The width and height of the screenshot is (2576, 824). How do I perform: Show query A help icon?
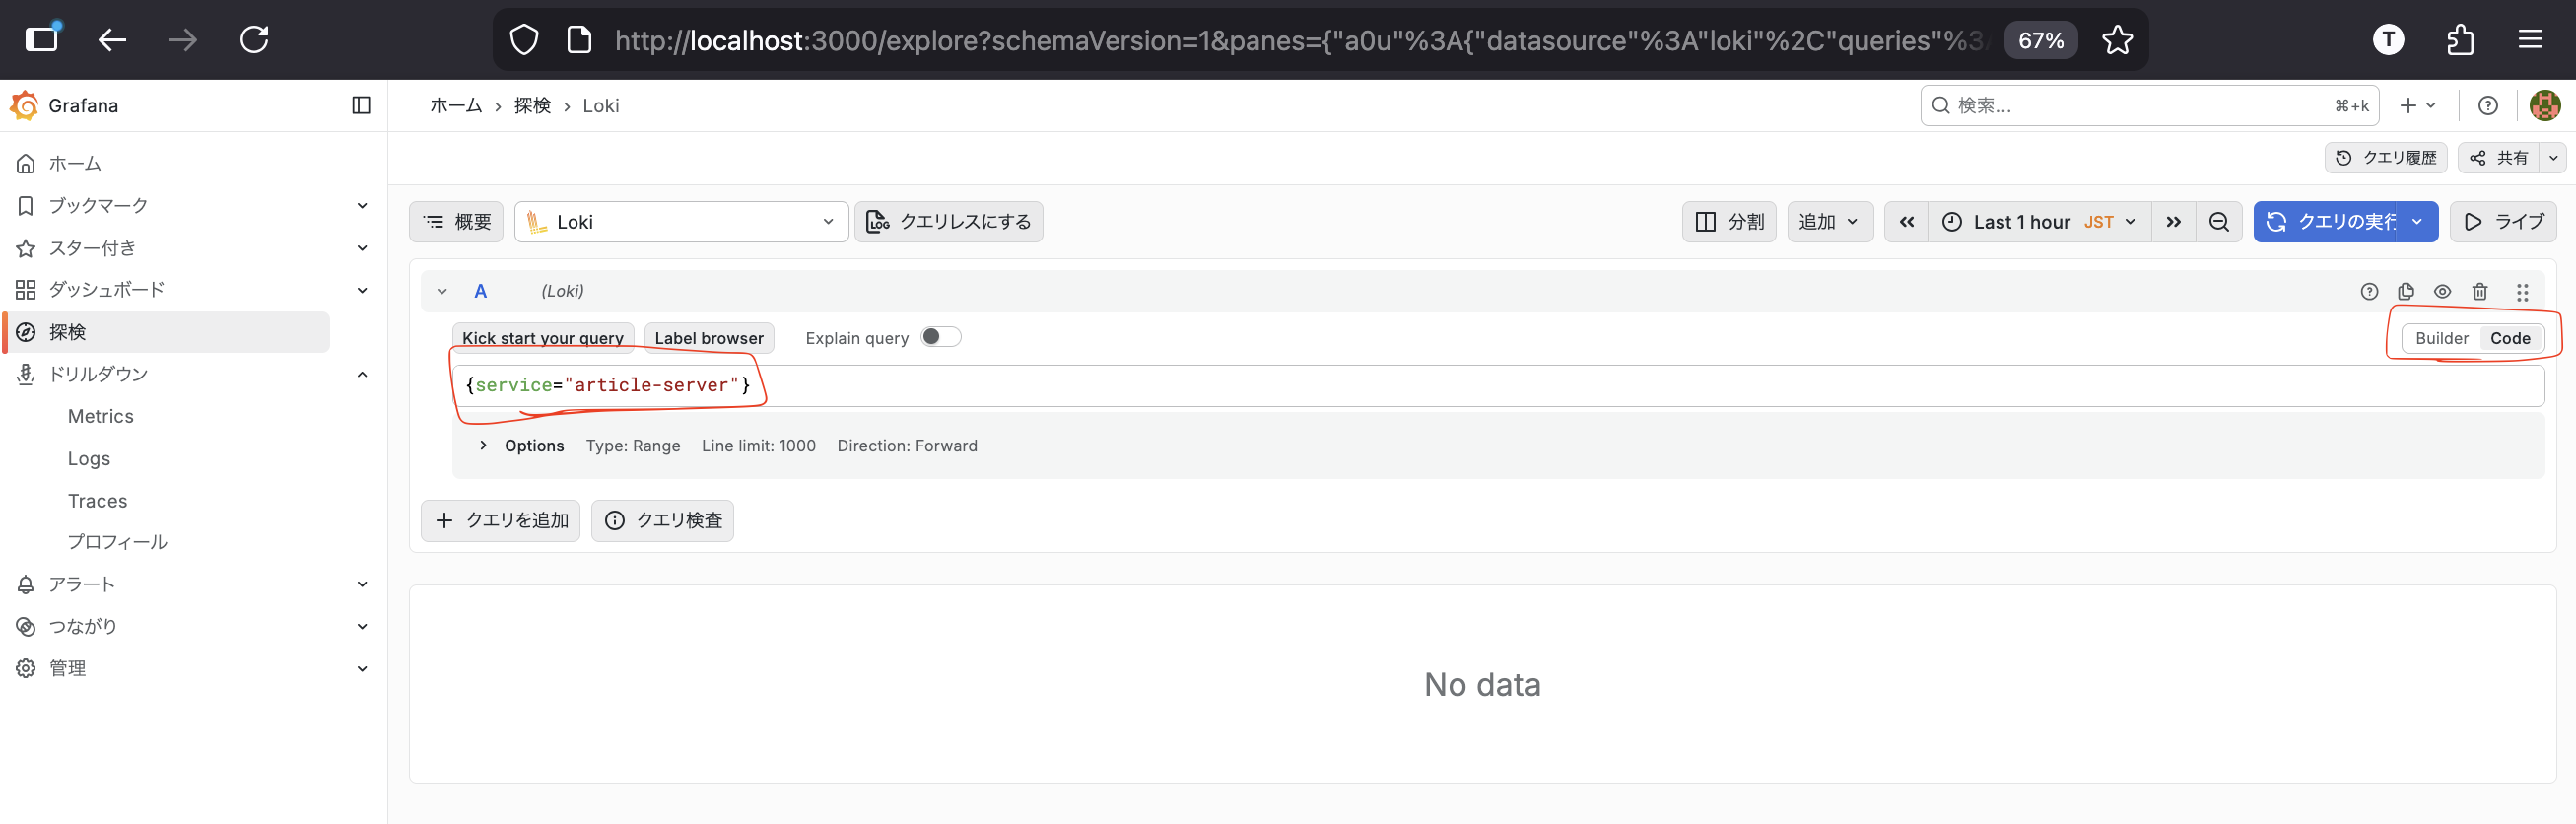click(x=2369, y=291)
